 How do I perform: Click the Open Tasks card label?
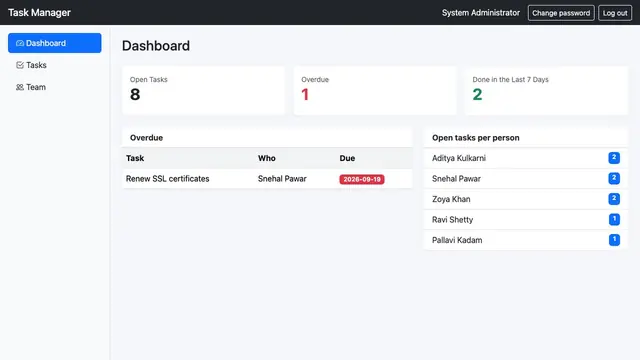[149, 80]
